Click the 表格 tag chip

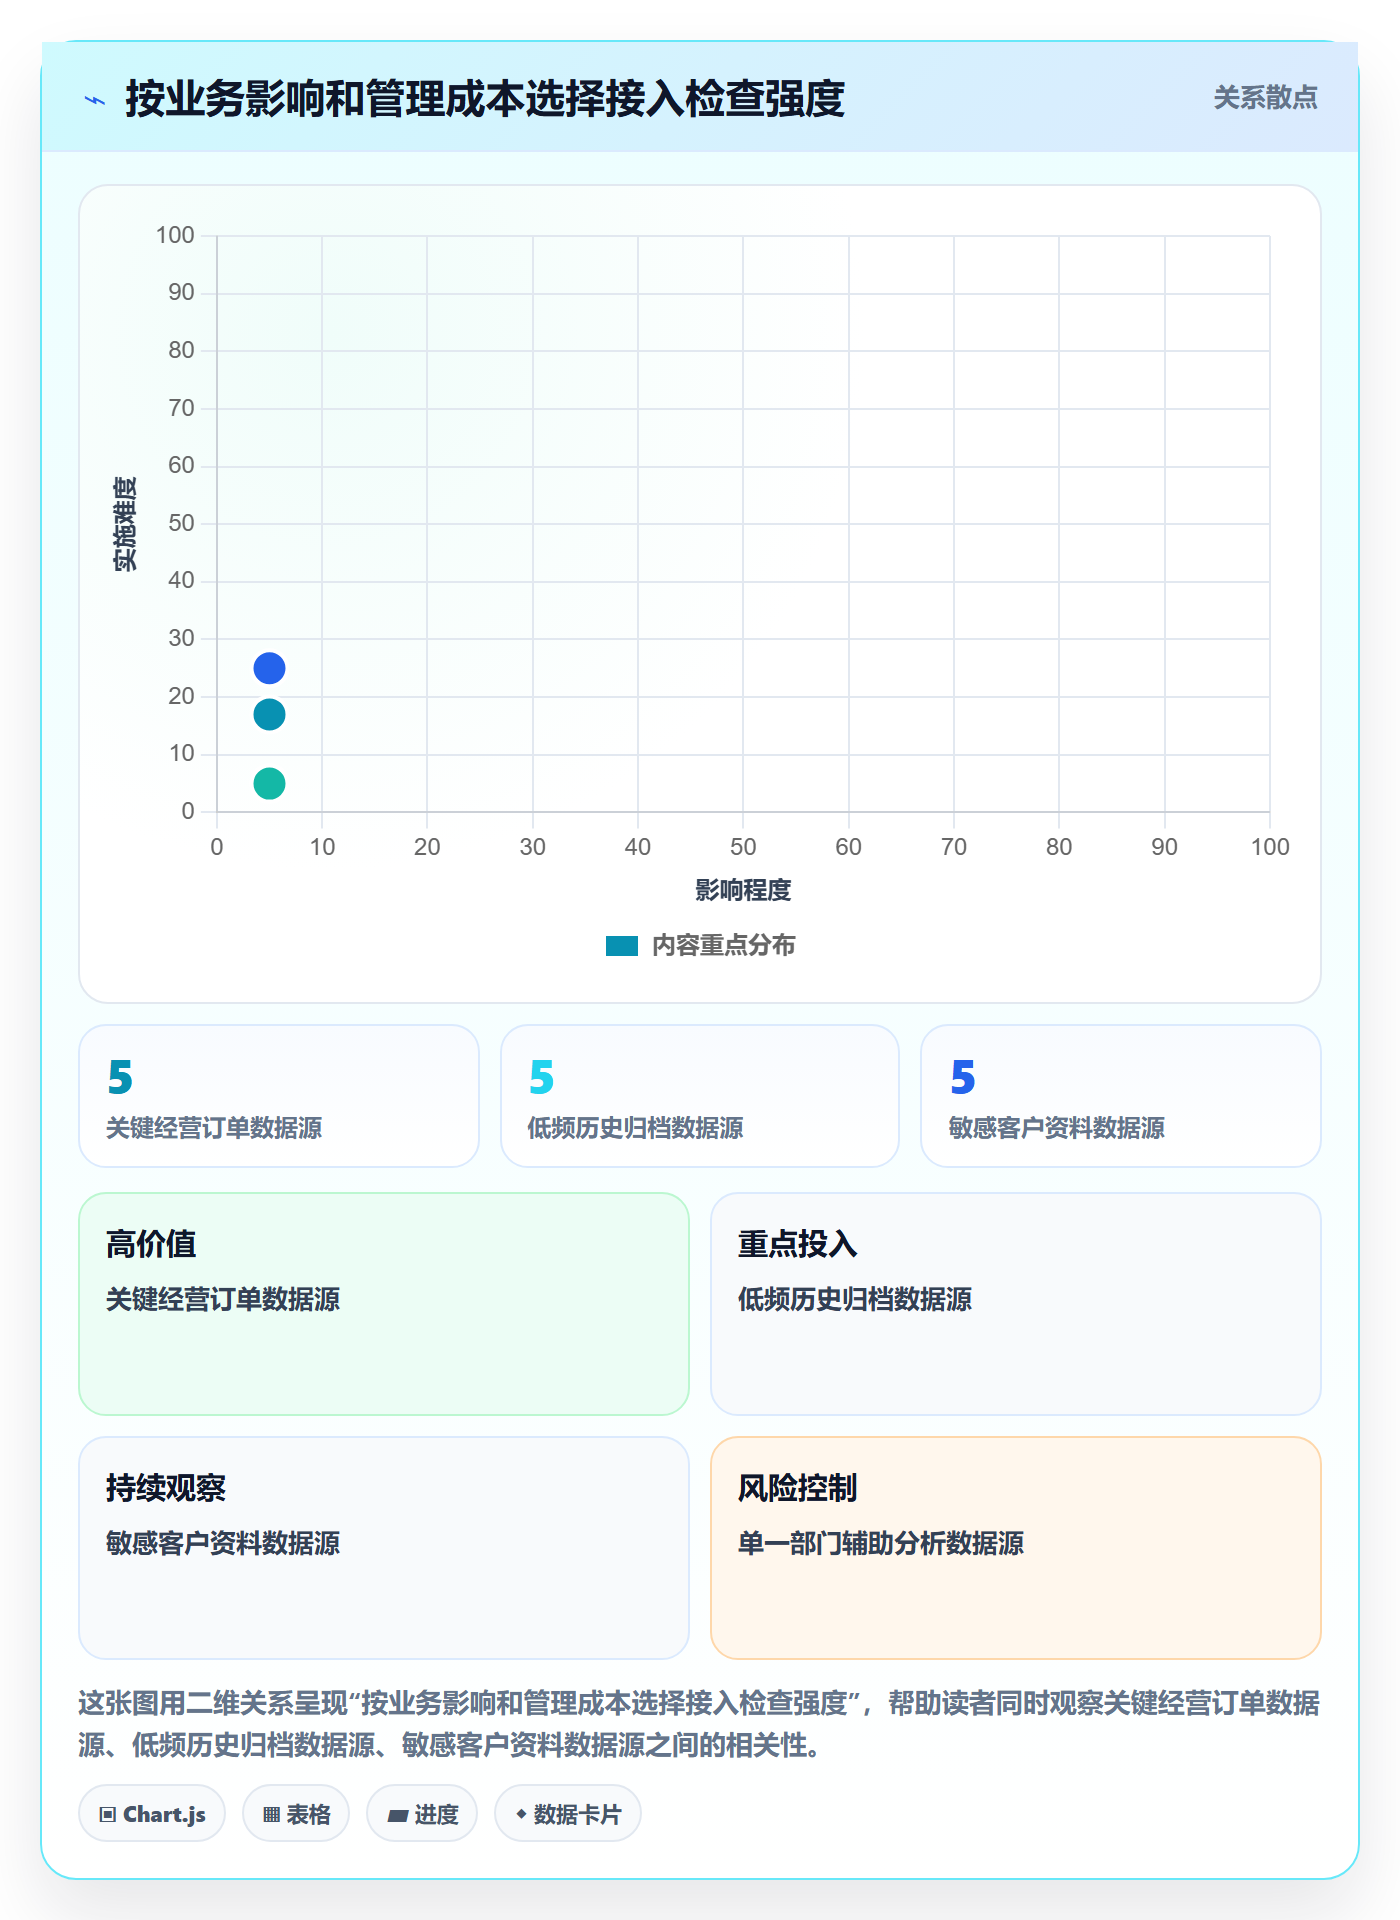(296, 1814)
